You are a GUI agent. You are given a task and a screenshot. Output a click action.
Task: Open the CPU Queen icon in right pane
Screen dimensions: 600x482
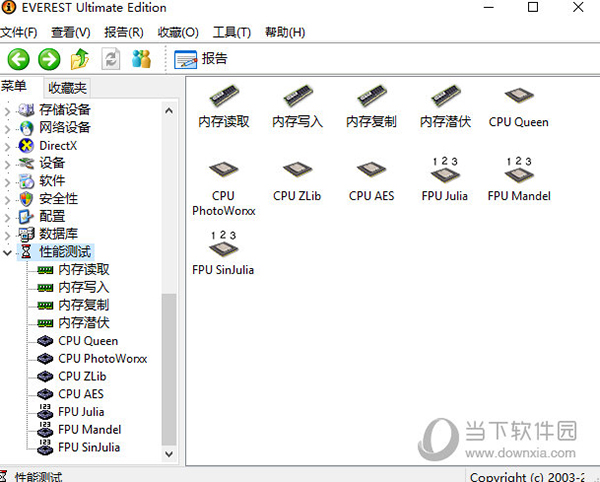[518, 107]
